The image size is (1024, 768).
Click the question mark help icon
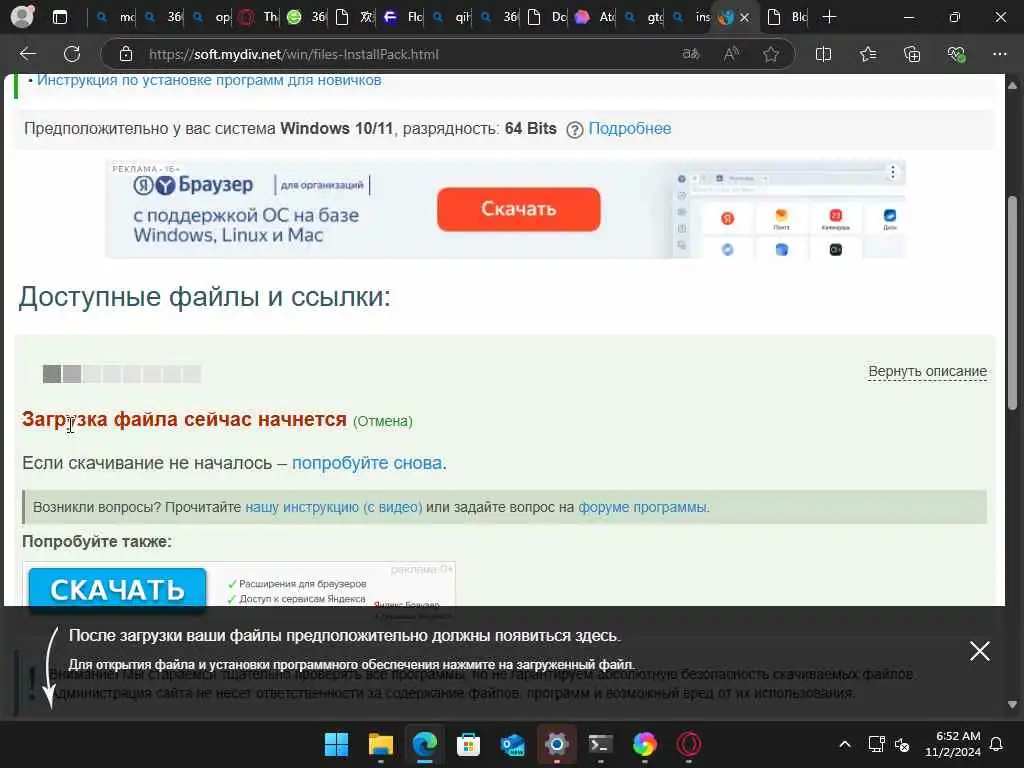pos(574,129)
